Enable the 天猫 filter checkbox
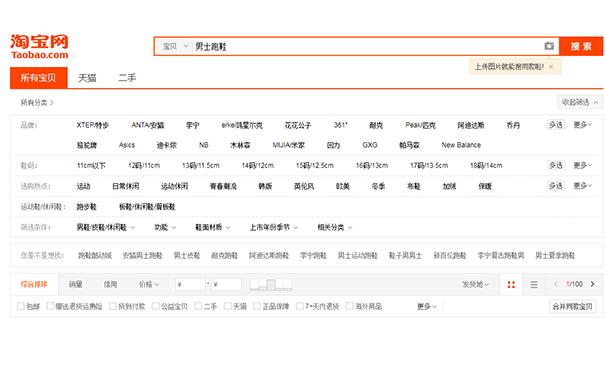Viewport: 605px width, 375px height. [228, 306]
